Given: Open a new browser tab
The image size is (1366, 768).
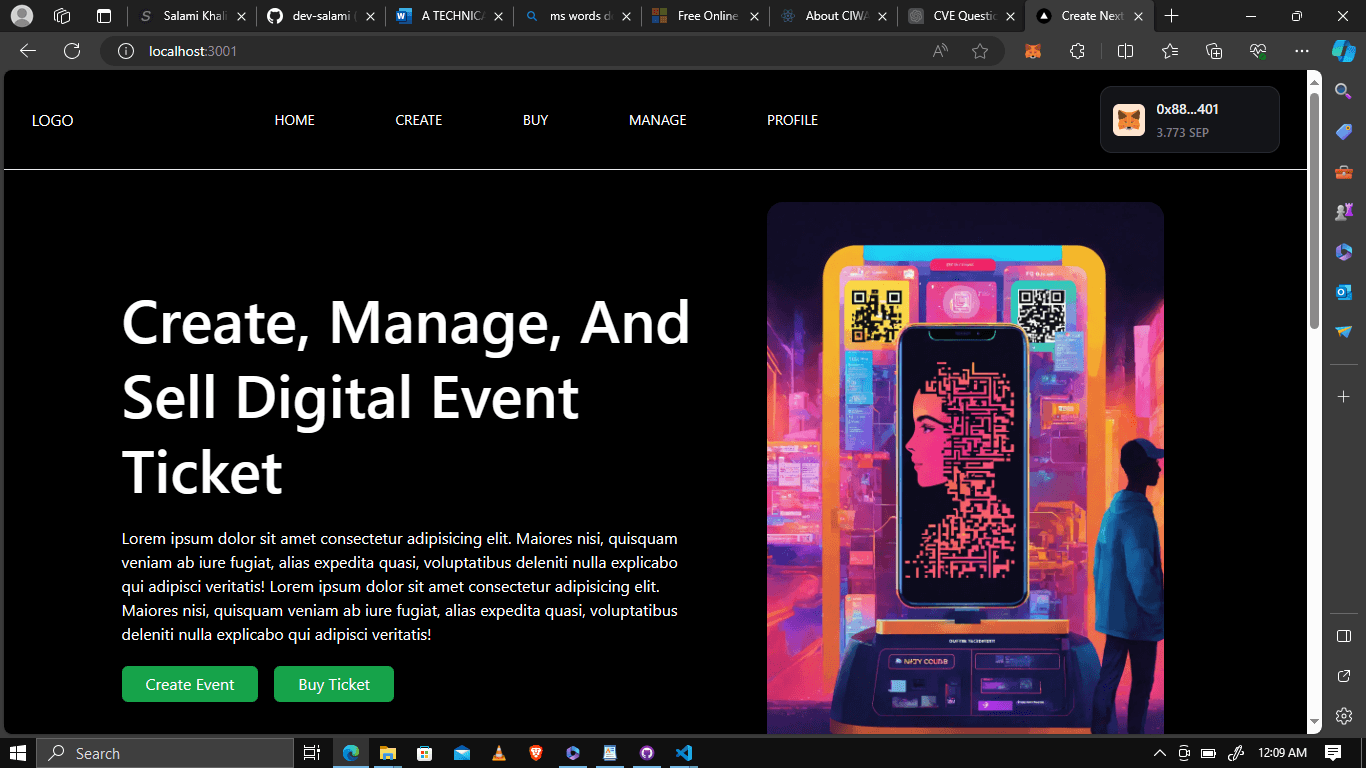Looking at the screenshot, I should 1172,16.
